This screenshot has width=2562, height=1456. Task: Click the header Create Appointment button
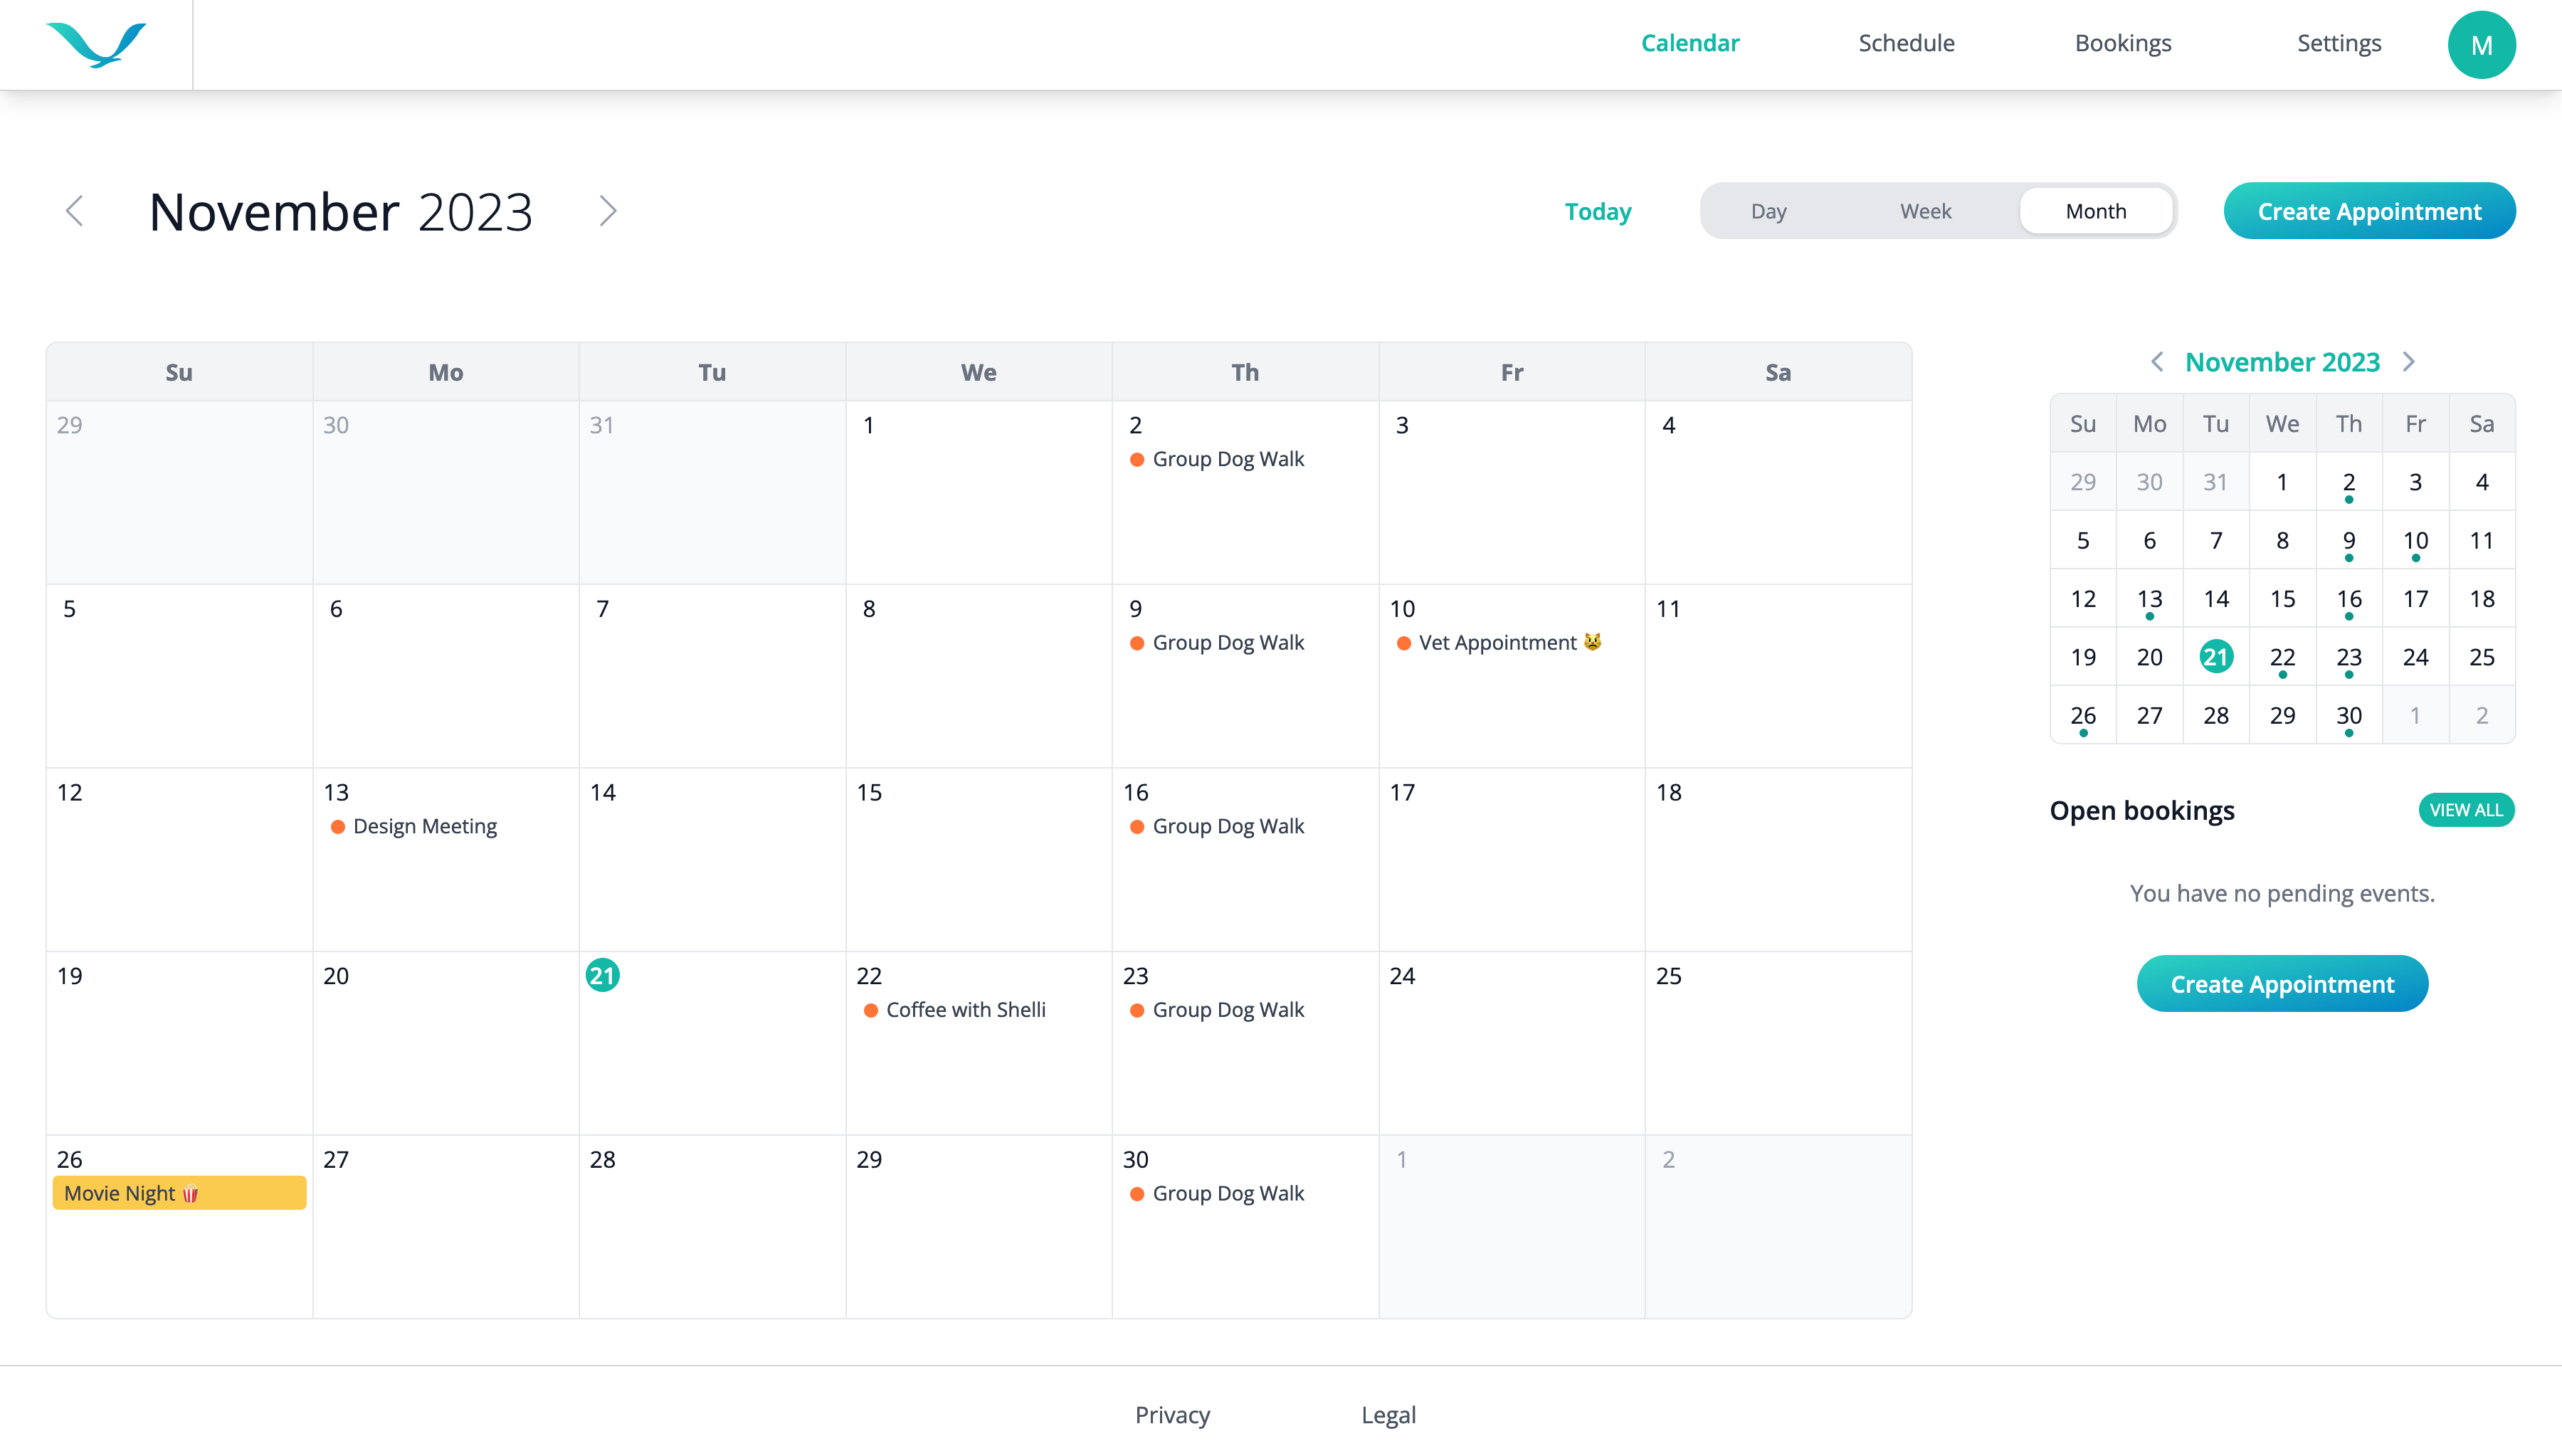(2368, 211)
